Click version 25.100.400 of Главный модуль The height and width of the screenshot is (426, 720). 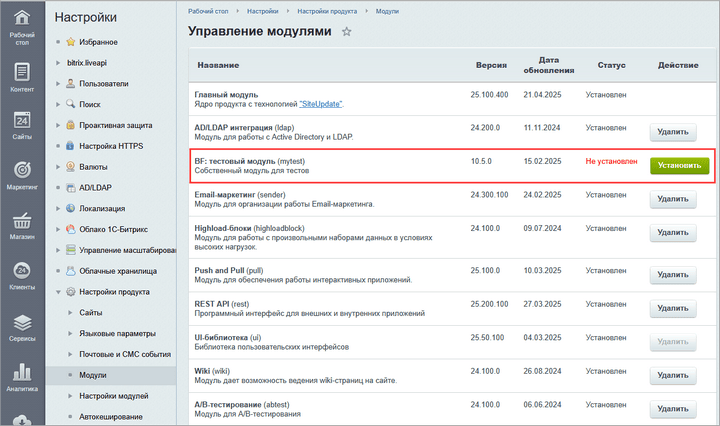(489, 95)
